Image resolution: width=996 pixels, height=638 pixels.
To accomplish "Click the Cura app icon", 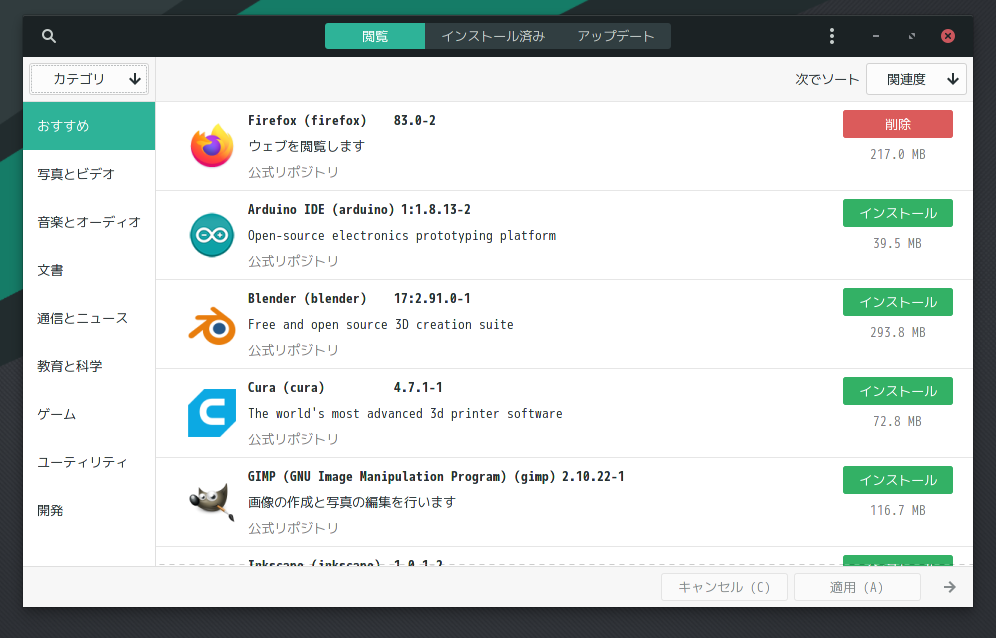I will (212, 413).
